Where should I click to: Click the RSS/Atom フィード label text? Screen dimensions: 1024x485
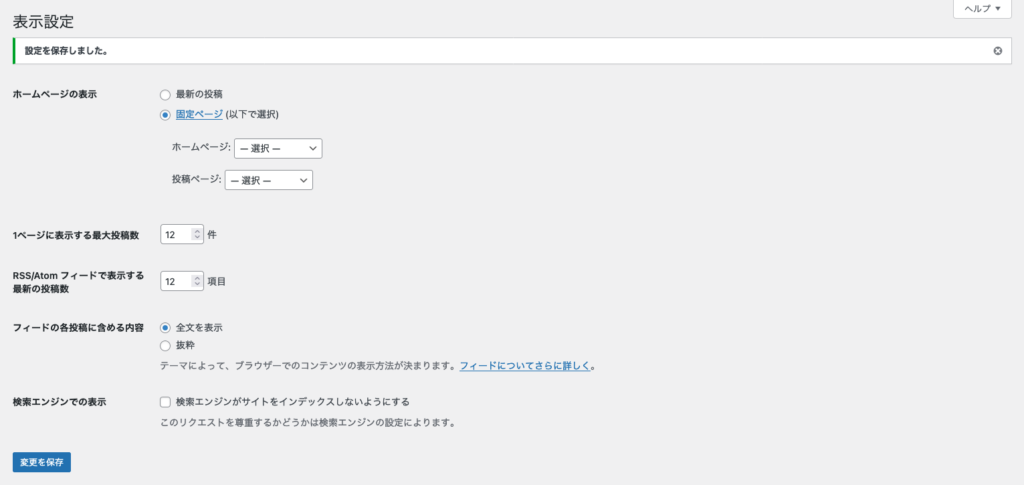(x=78, y=275)
